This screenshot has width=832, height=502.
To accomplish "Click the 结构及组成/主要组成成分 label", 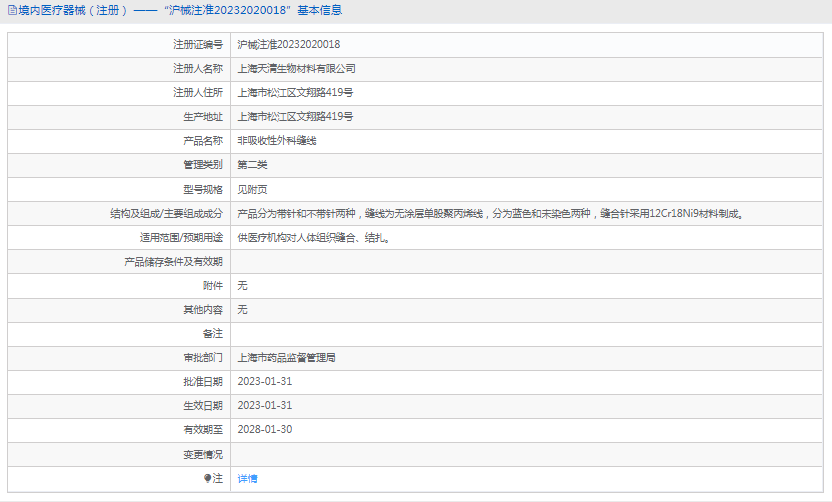I will click(167, 213).
